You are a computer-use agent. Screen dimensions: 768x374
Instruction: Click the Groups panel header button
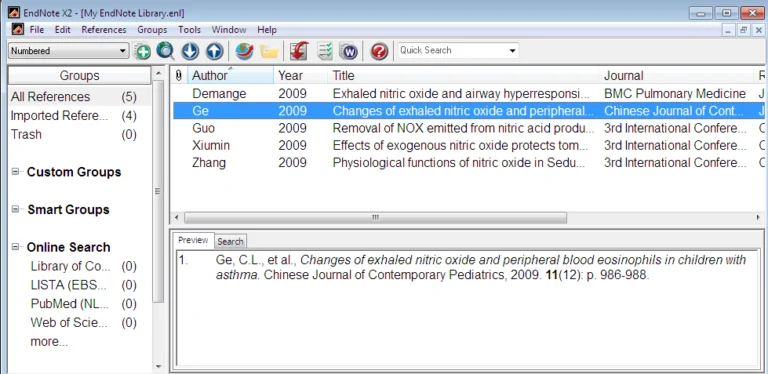79,75
